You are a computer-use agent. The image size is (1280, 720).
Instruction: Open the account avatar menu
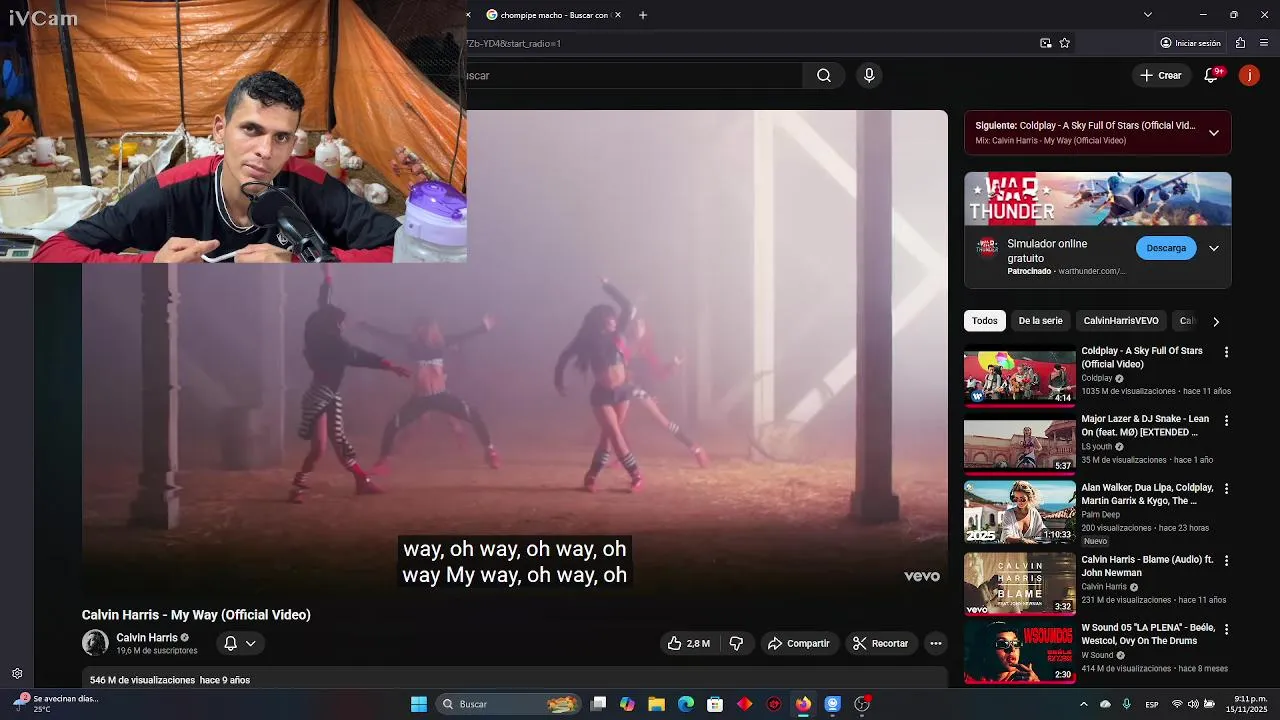[x=1249, y=75]
